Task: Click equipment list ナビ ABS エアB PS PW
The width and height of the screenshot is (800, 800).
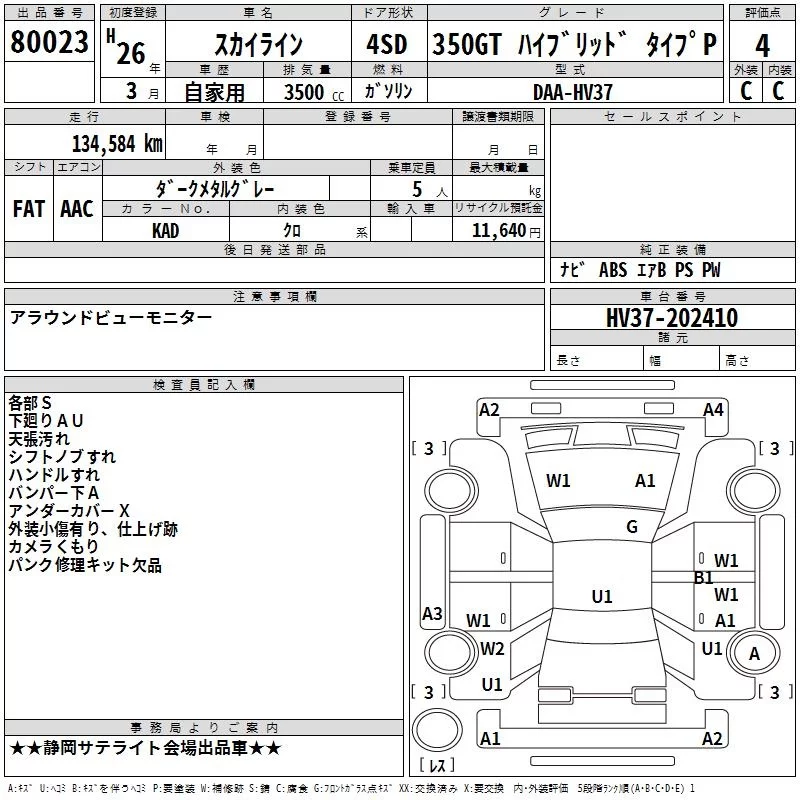Action: tap(640, 270)
